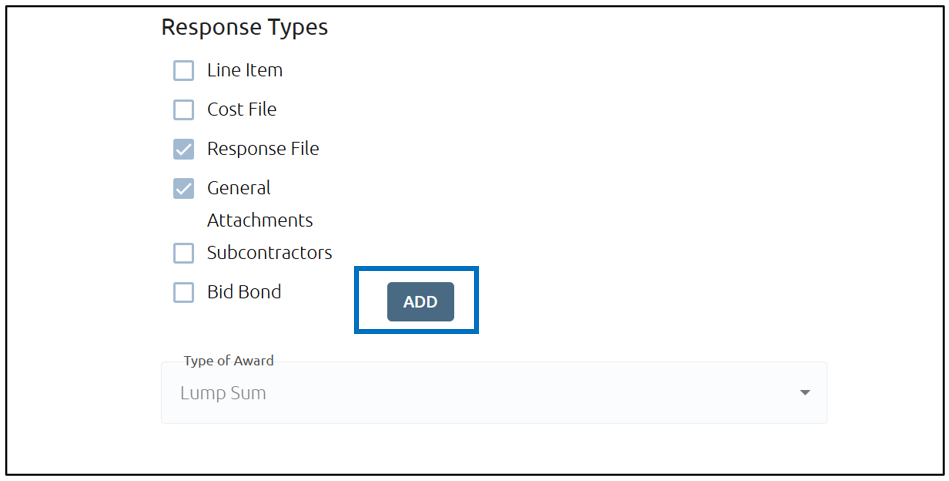Click the Cost File label text
The height and width of the screenshot is (481, 949).
click(241, 110)
